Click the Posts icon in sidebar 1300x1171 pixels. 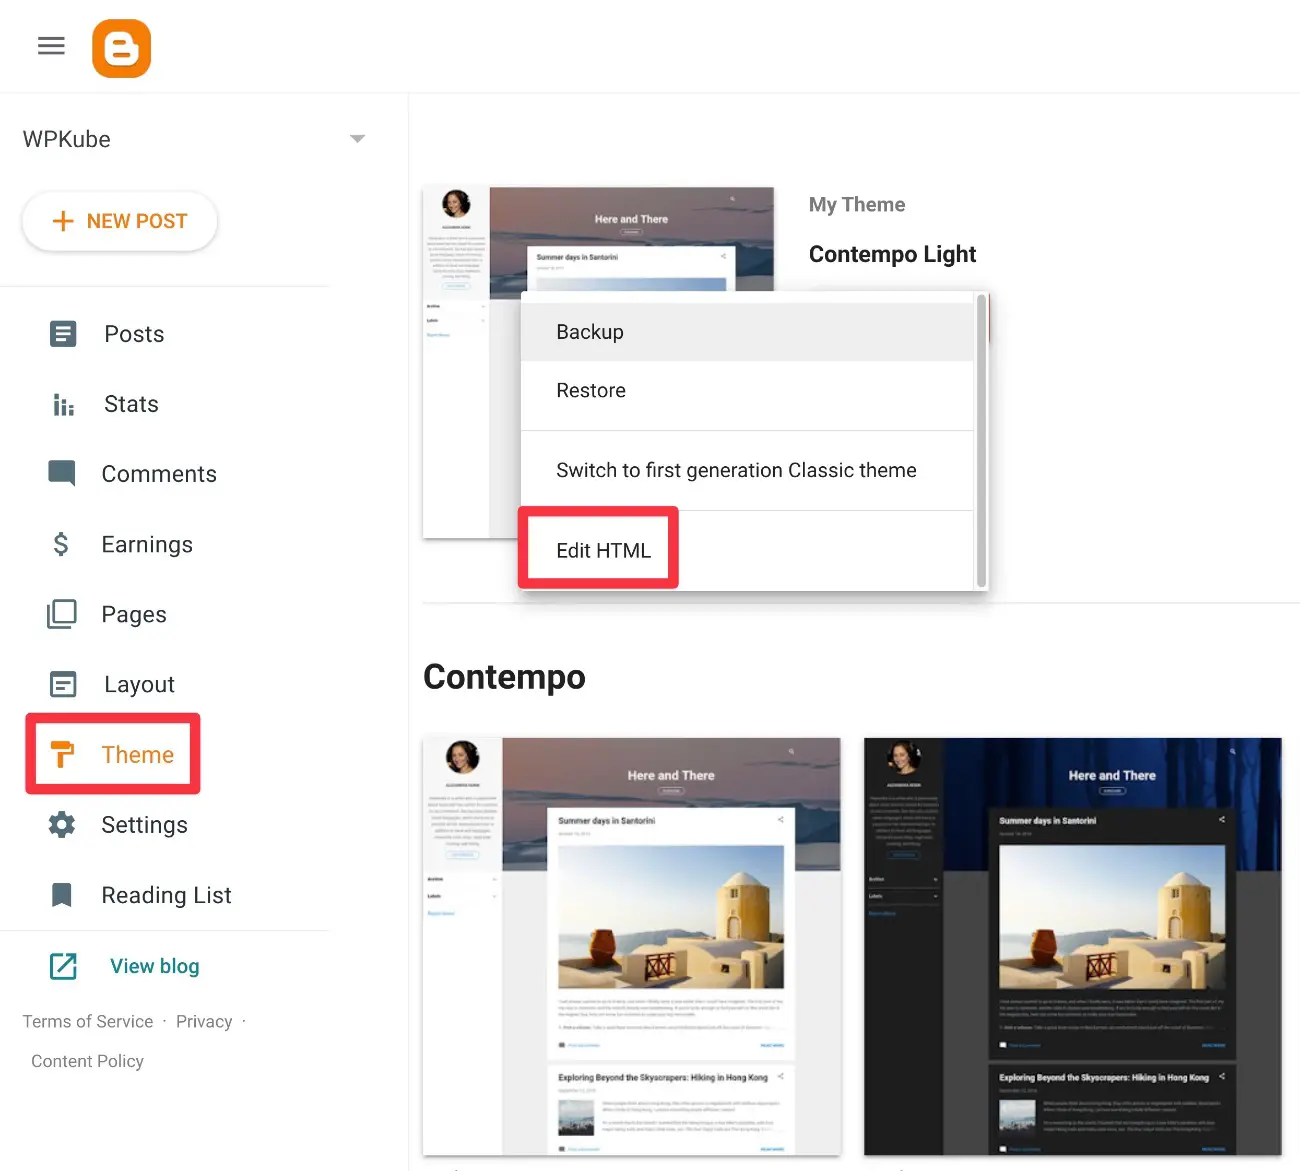[x=63, y=334]
